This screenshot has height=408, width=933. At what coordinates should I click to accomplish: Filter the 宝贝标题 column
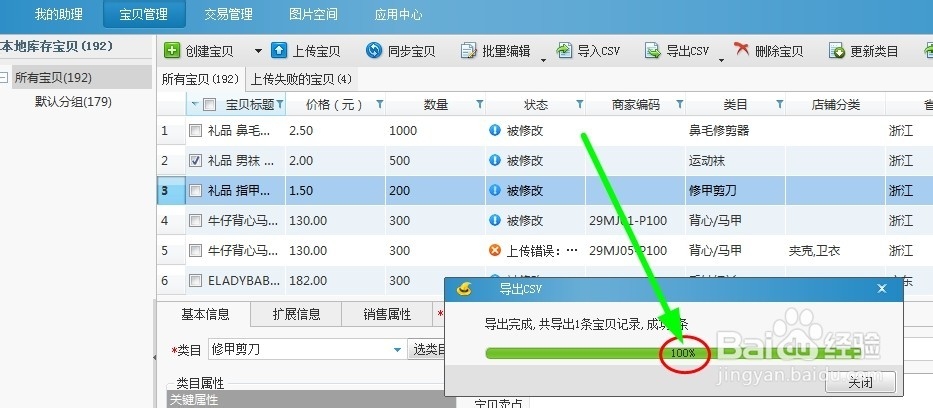pos(280,105)
